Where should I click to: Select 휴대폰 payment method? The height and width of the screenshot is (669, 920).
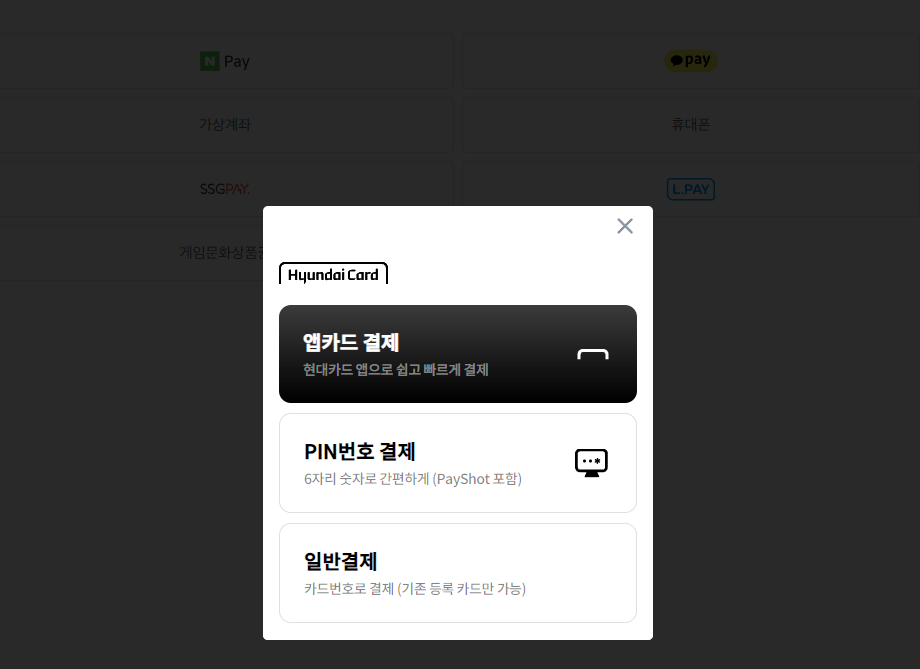691,124
